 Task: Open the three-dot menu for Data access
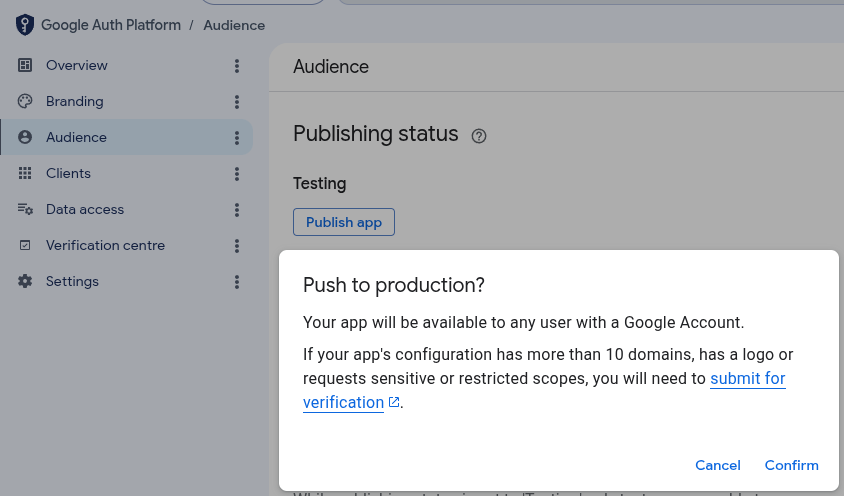pyautogui.click(x=237, y=210)
